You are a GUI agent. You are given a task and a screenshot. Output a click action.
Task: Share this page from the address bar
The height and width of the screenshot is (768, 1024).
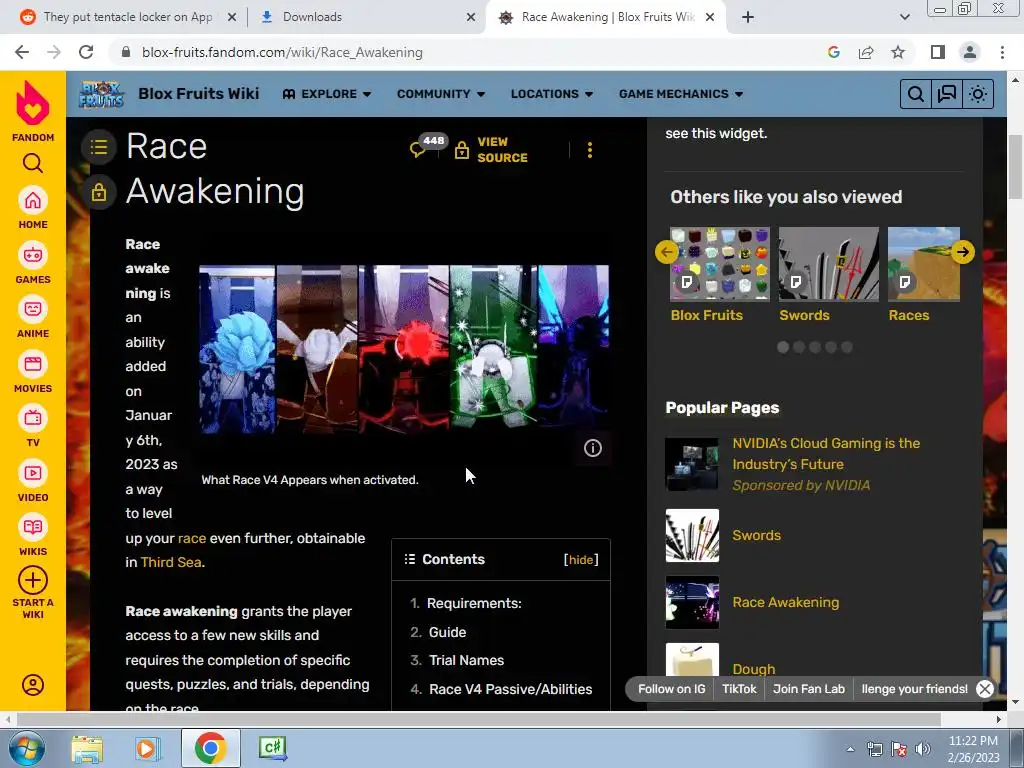(866, 52)
